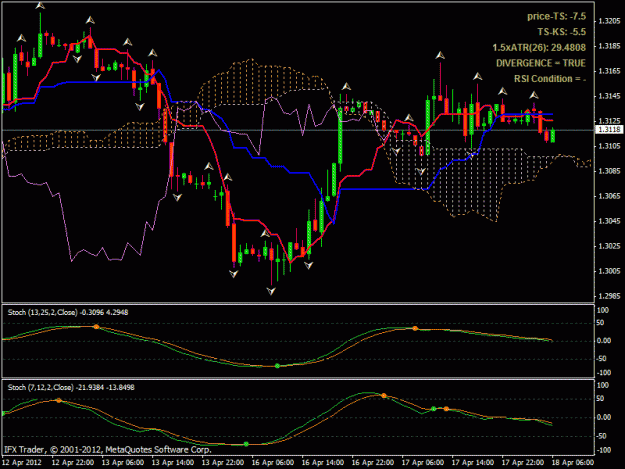The width and height of the screenshot is (625, 469).
Task: Select the DIVERGENCE = TRUE label
Action: pyautogui.click(x=541, y=63)
